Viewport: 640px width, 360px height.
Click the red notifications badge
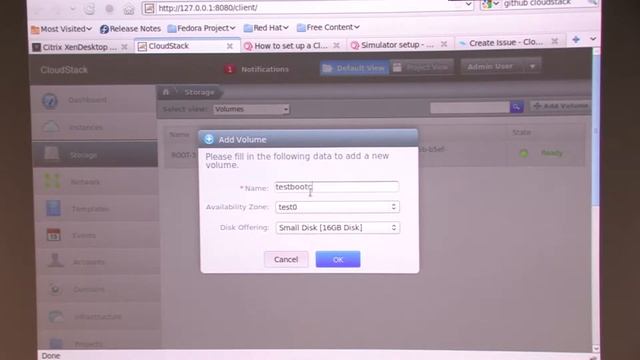click(x=229, y=69)
